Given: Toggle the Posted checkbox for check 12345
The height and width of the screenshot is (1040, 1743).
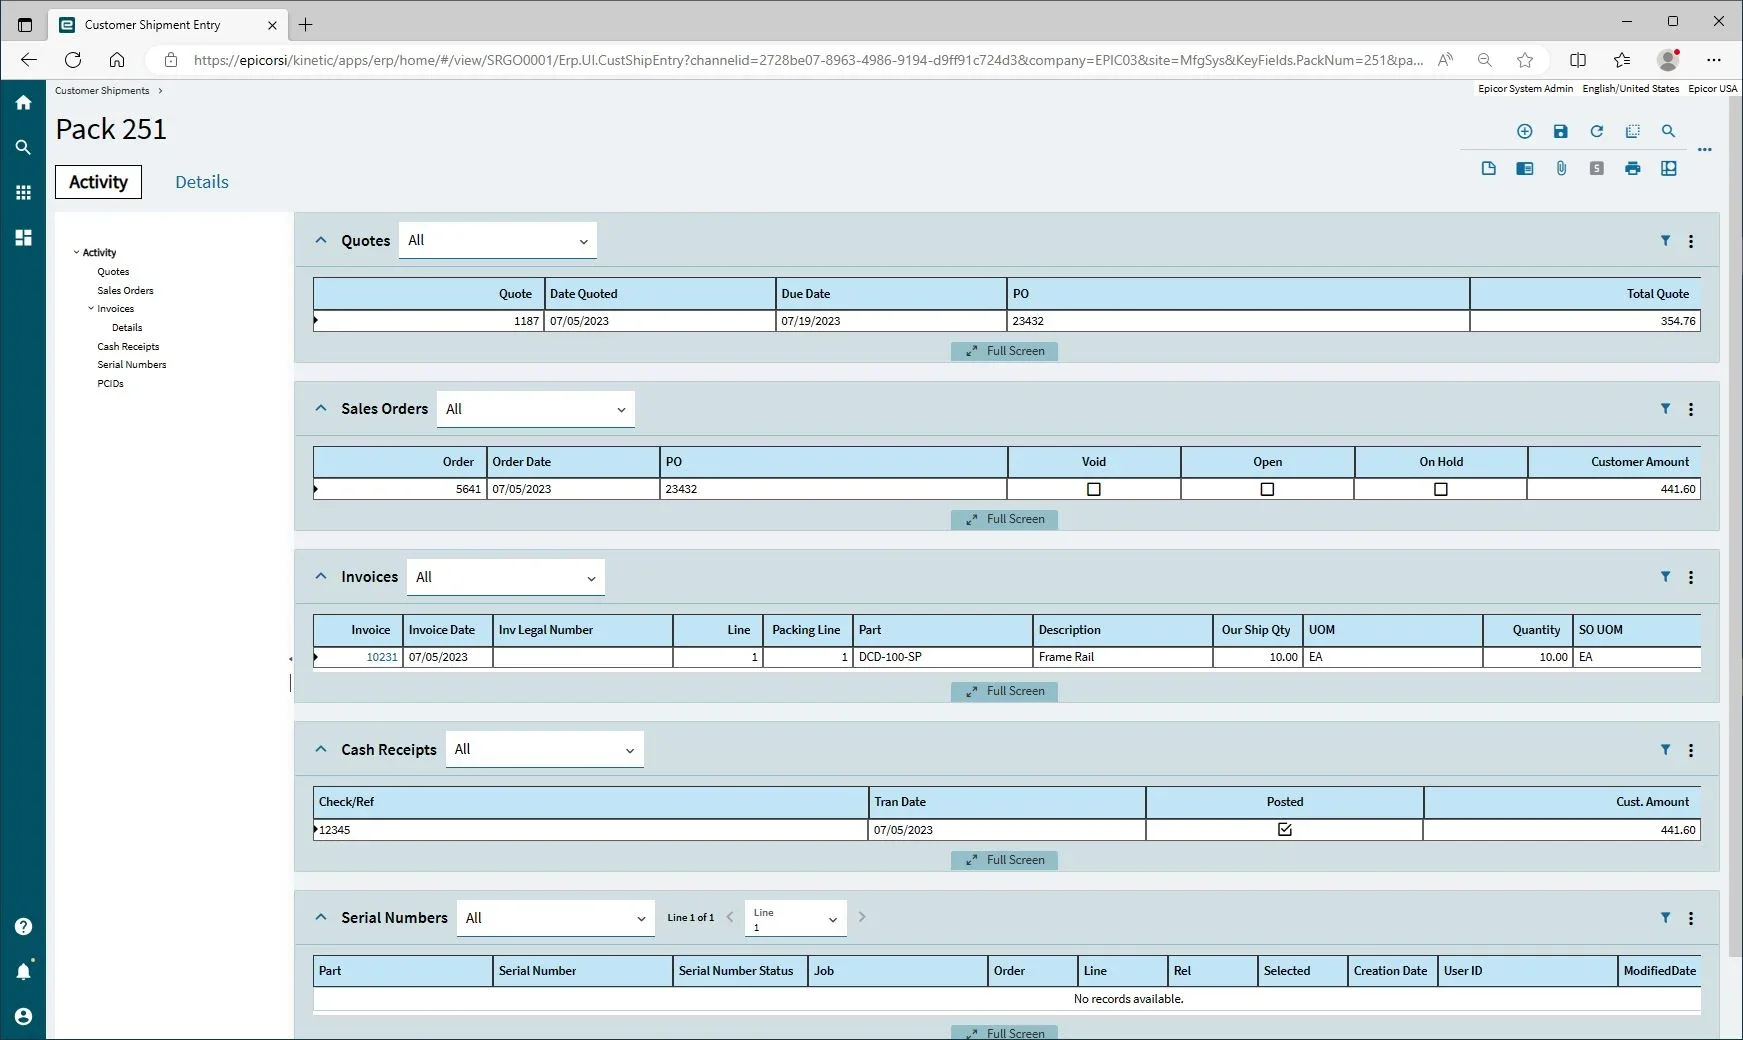Looking at the screenshot, I should tap(1284, 830).
